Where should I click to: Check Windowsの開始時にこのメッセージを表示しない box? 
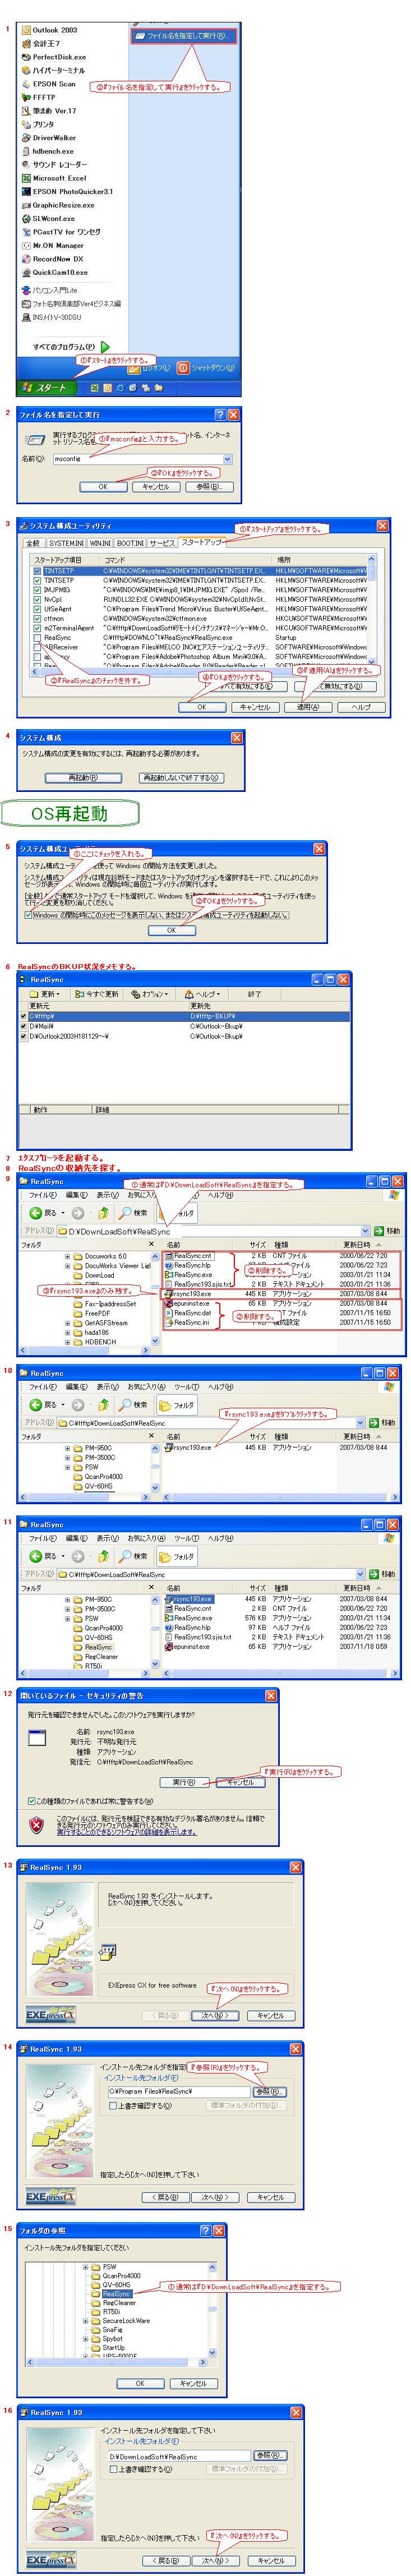click(x=28, y=914)
